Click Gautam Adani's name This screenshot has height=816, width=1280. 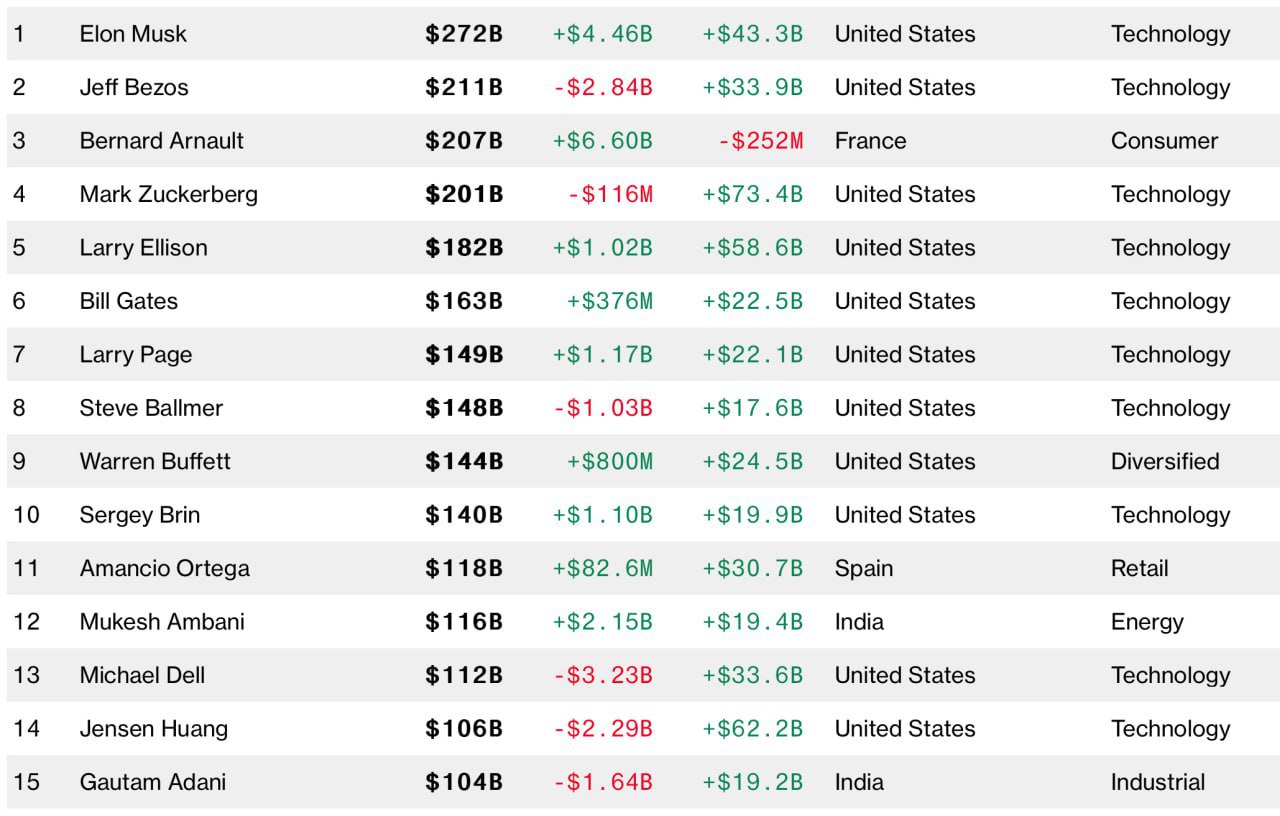point(152,783)
